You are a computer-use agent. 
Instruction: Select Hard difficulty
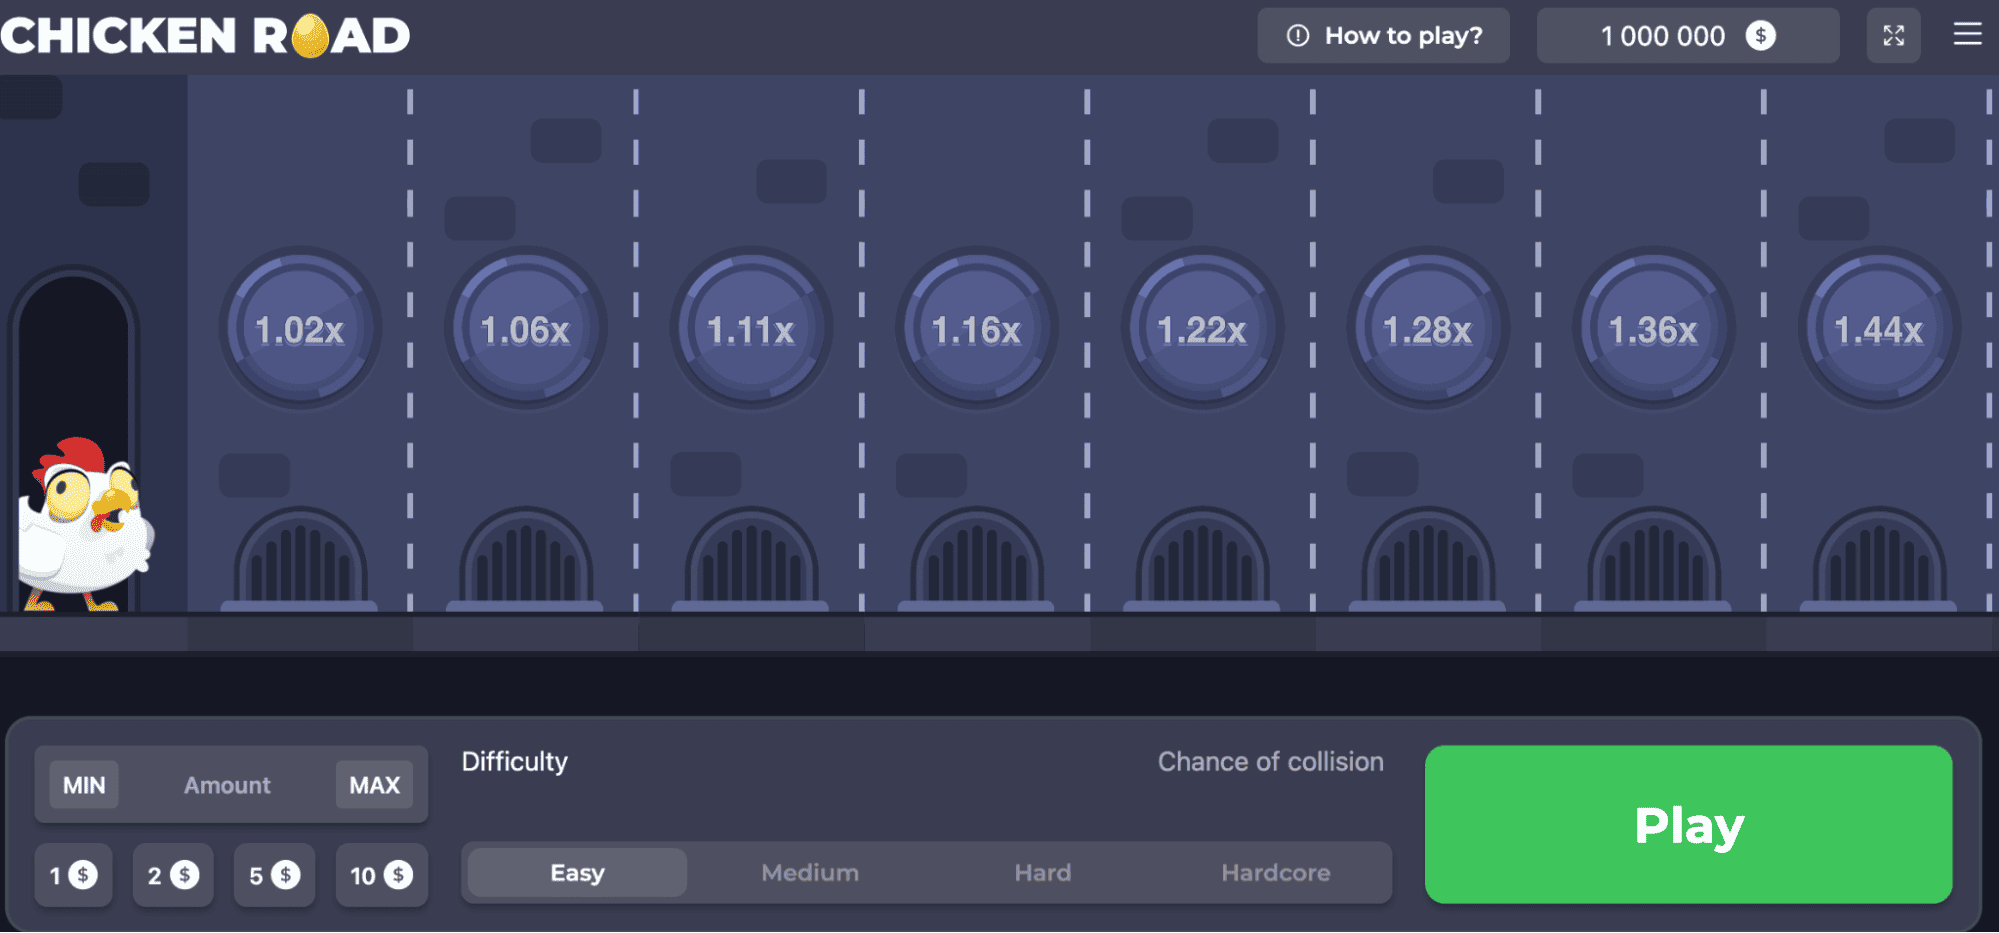[x=1043, y=873]
